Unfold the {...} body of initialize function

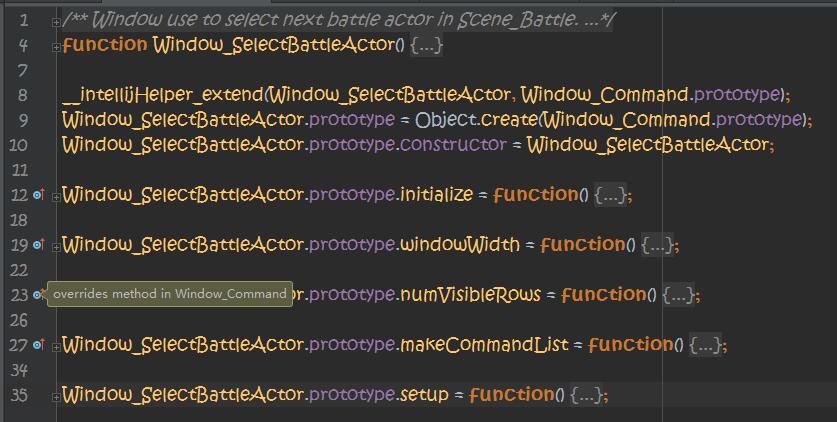pyautogui.click(x=610, y=195)
